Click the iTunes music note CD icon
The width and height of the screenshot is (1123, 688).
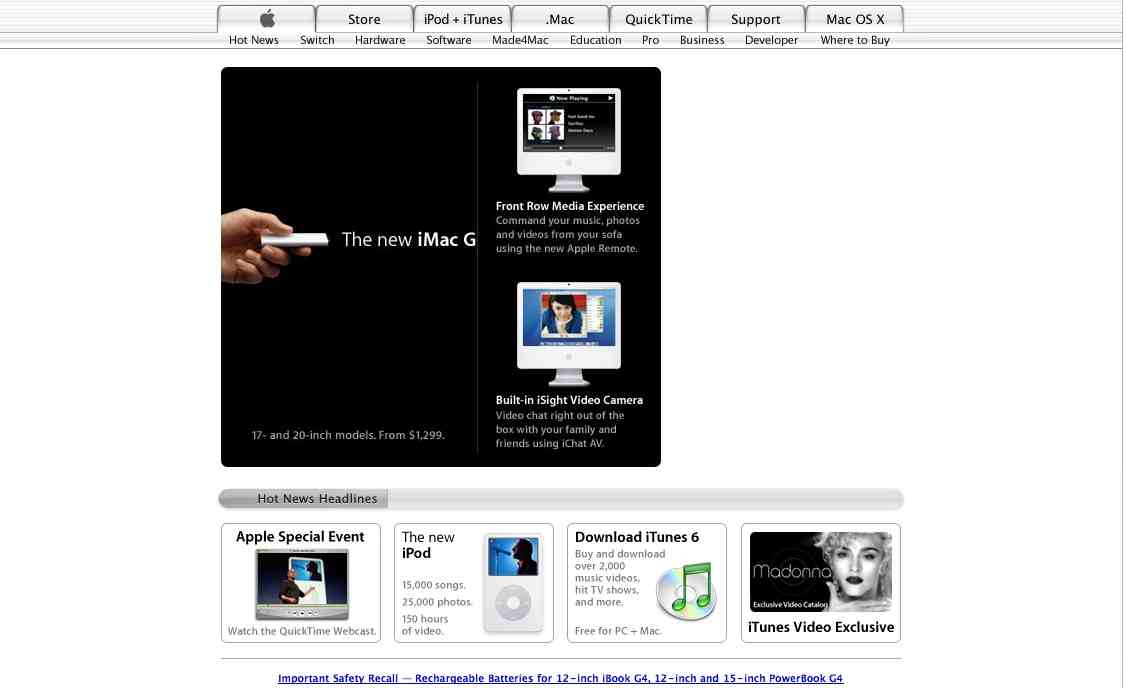pos(685,591)
